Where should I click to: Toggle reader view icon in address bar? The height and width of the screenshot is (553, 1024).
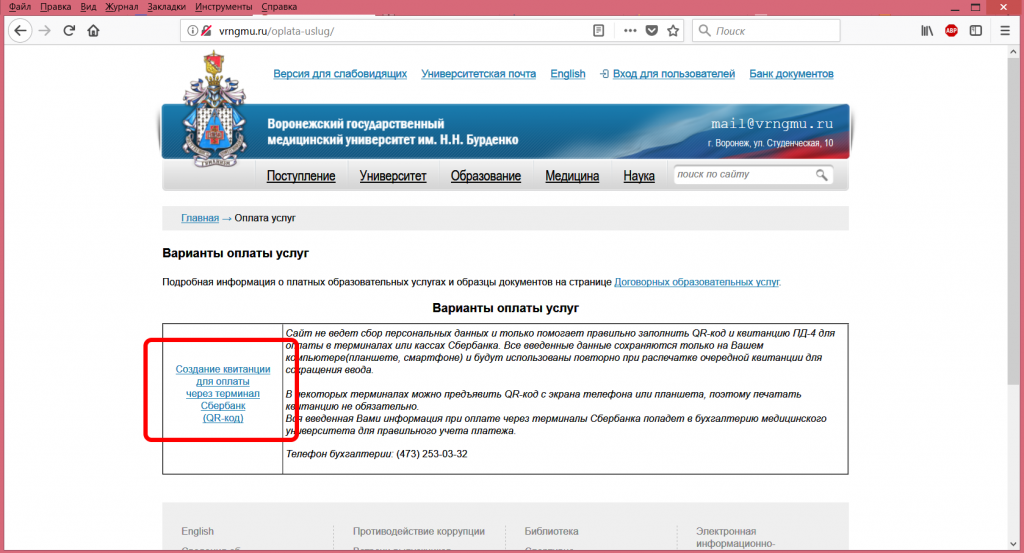[x=598, y=31]
